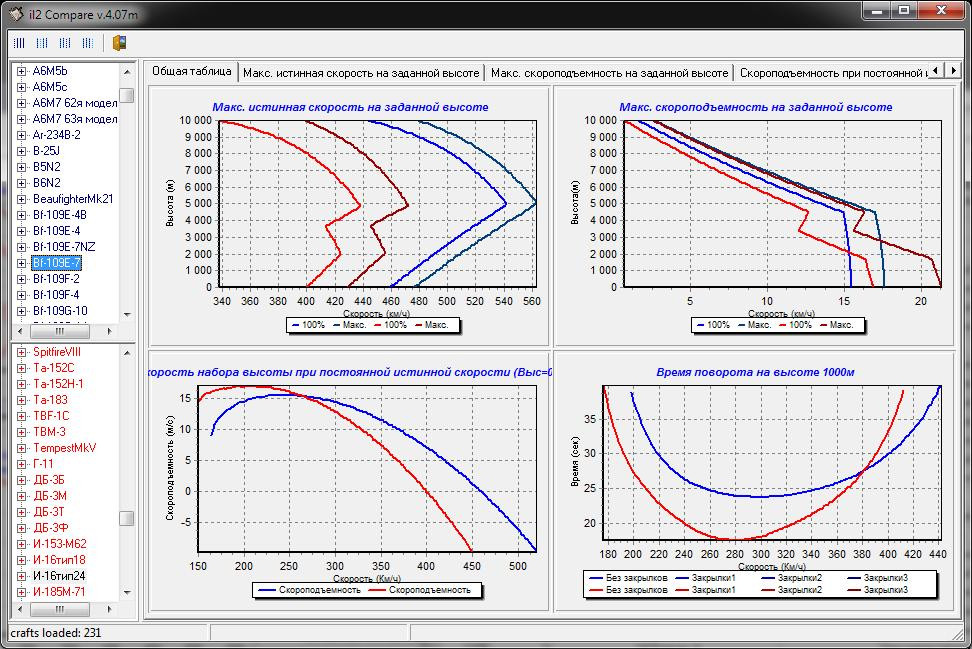Click the upper aircraft list vertical scrollbar thumb
Screen dimensions: 972x649
click(127, 95)
